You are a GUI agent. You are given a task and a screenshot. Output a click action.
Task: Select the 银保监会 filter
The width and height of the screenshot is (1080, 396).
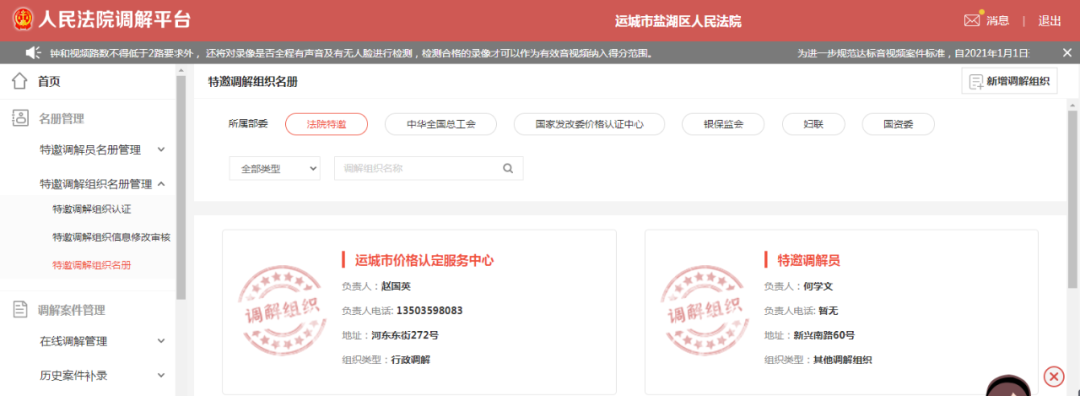(x=724, y=125)
